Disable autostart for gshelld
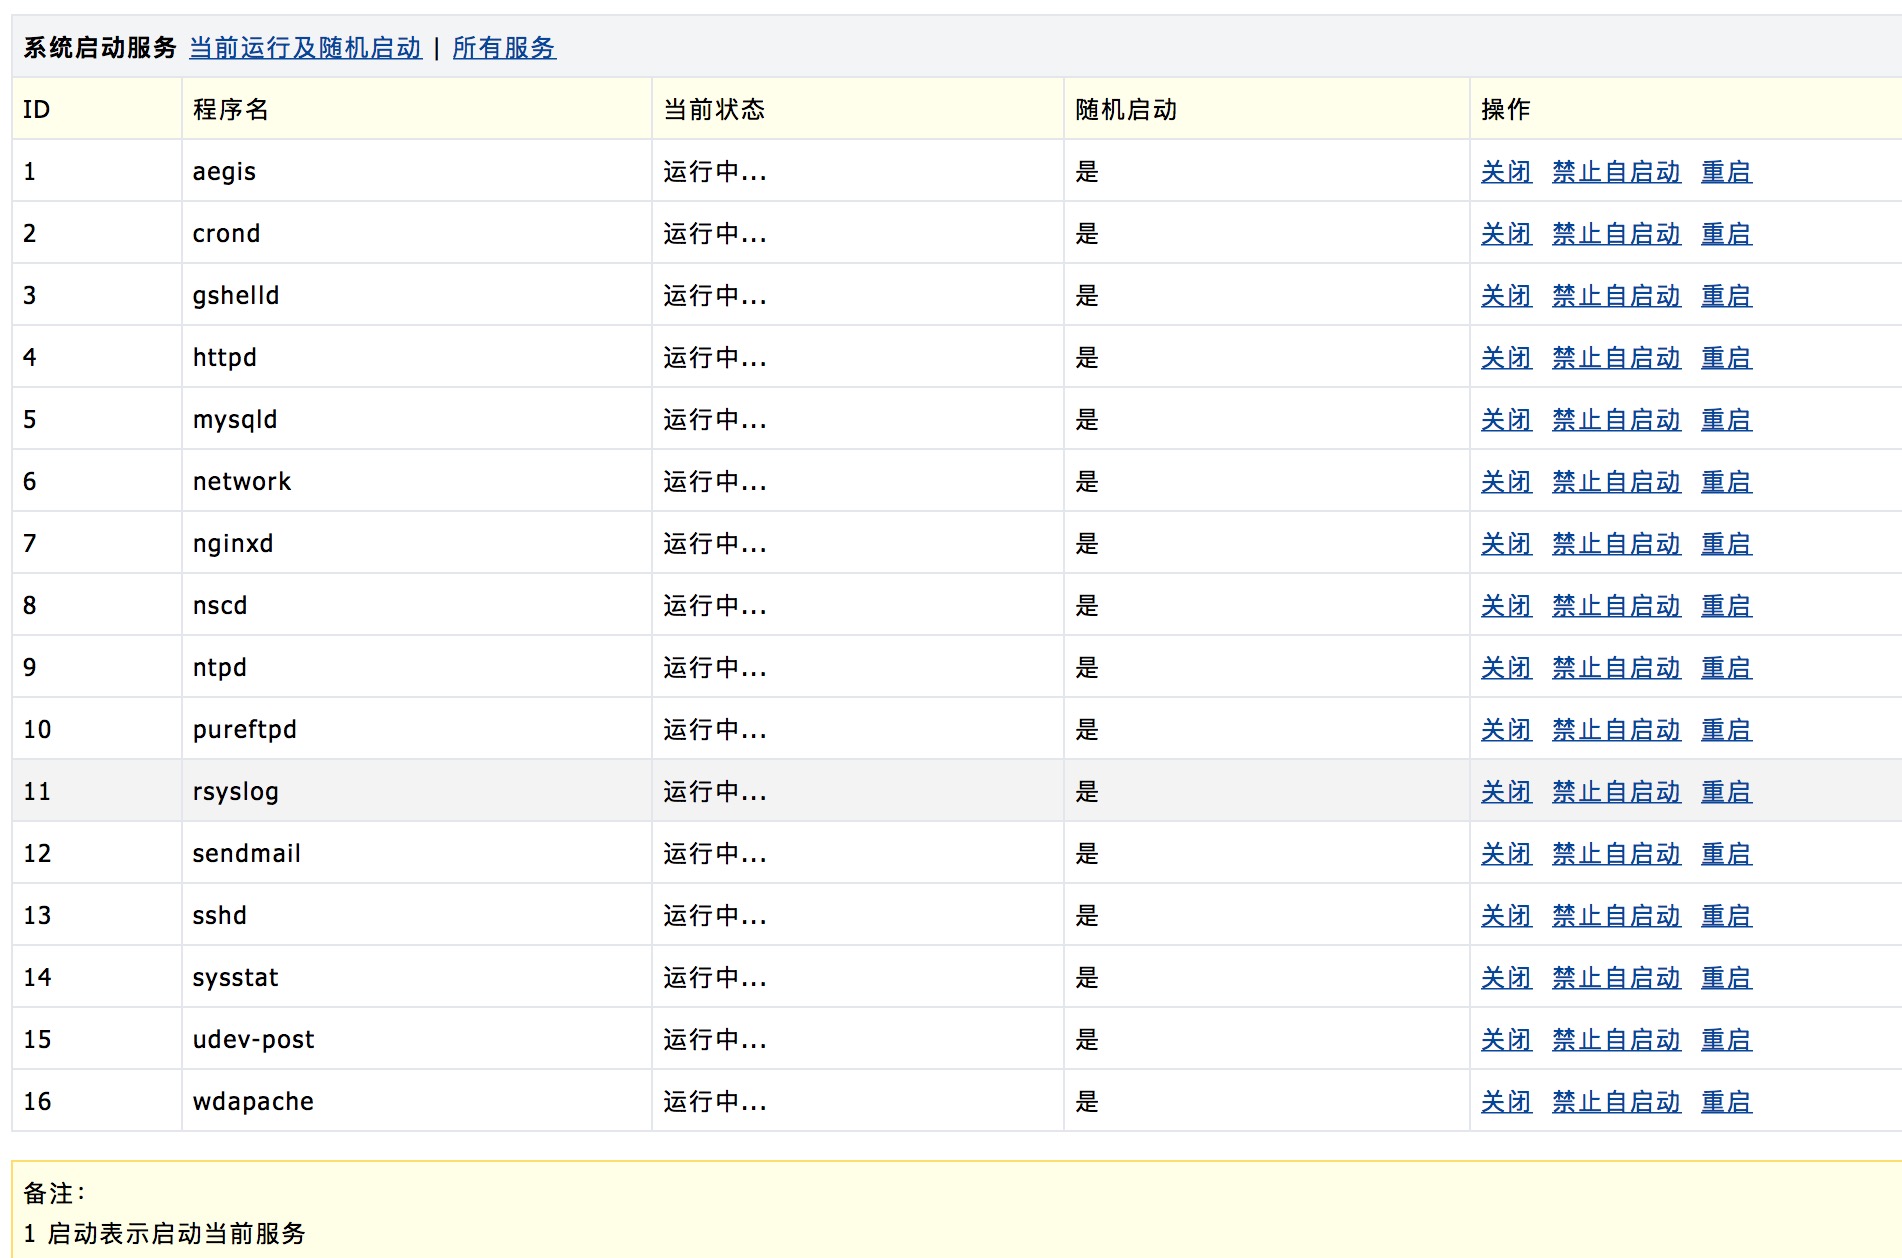Image resolution: width=1902 pixels, height=1258 pixels. click(1616, 296)
